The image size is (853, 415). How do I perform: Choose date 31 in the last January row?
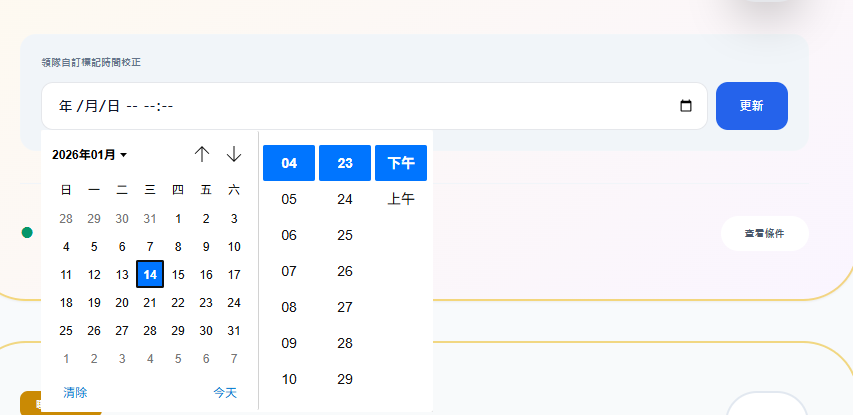click(x=234, y=330)
